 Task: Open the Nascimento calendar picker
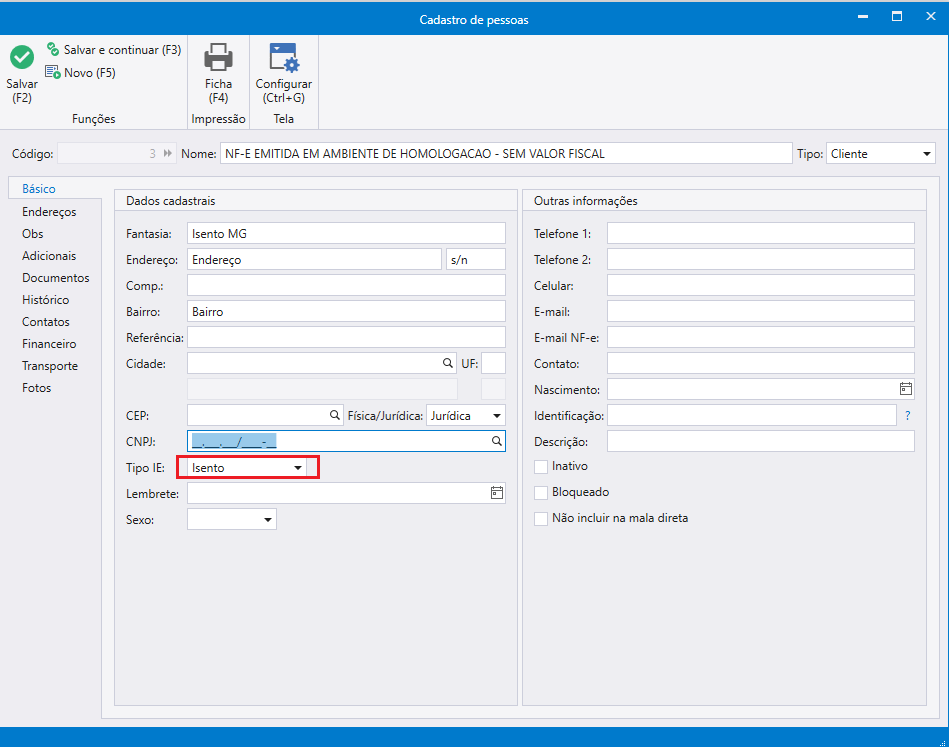tap(905, 389)
